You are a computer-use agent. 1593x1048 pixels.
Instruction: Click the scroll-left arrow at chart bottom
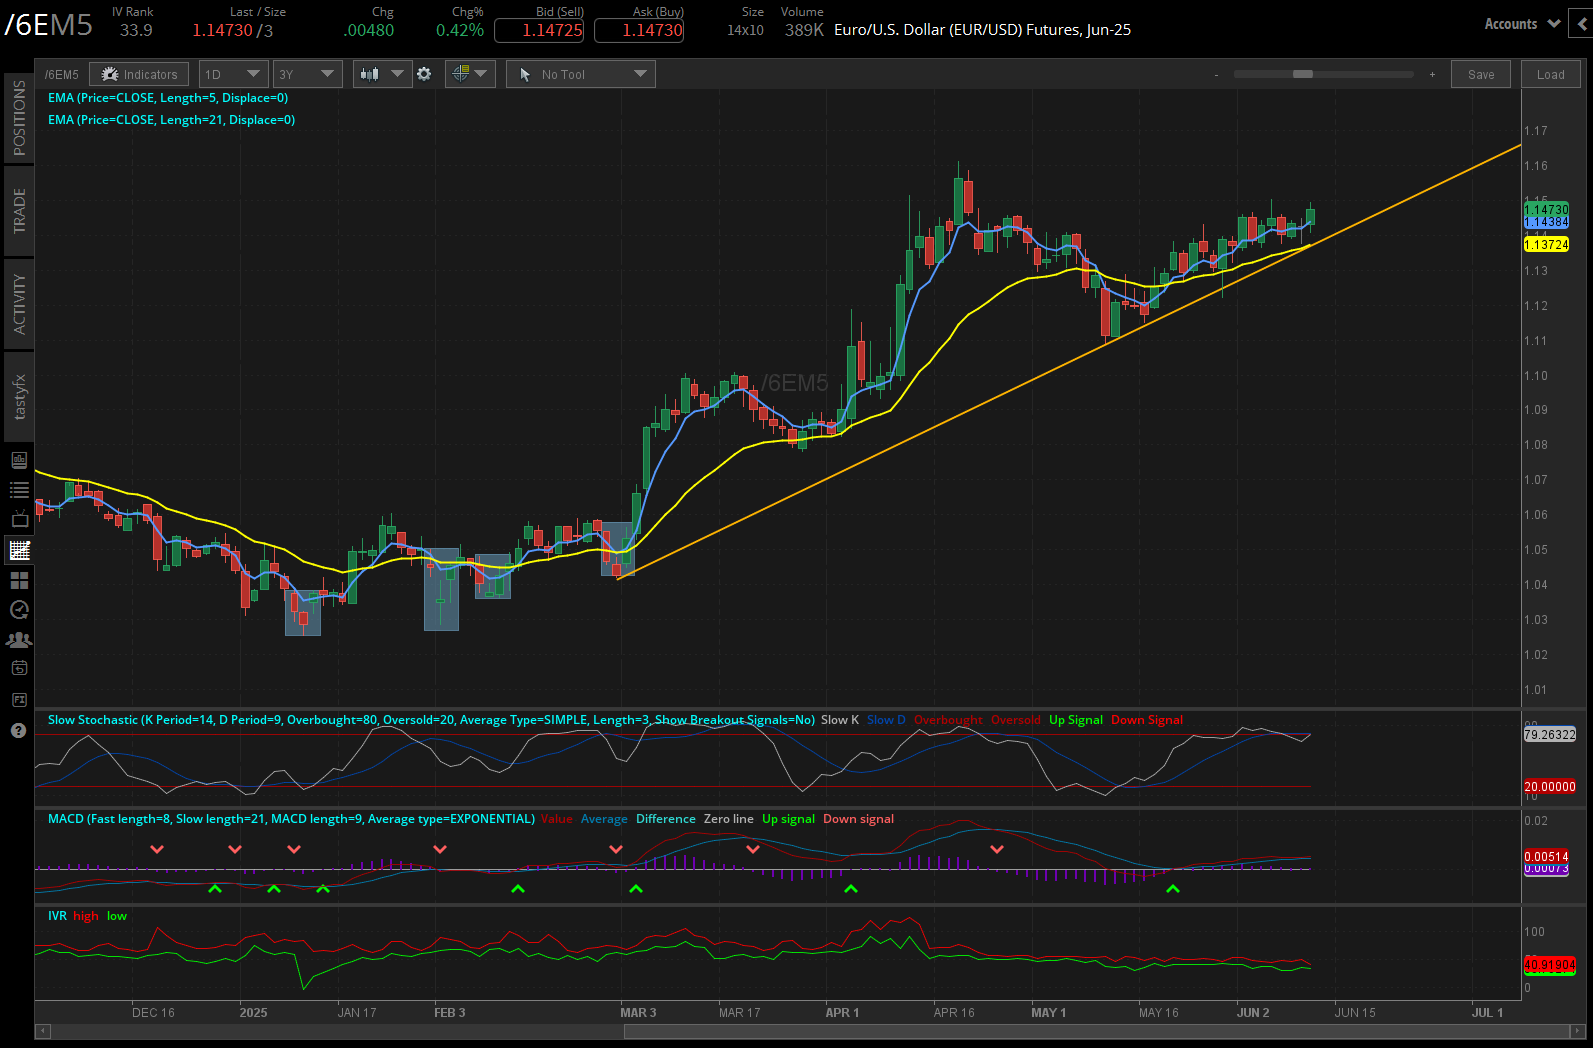point(42,1031)
